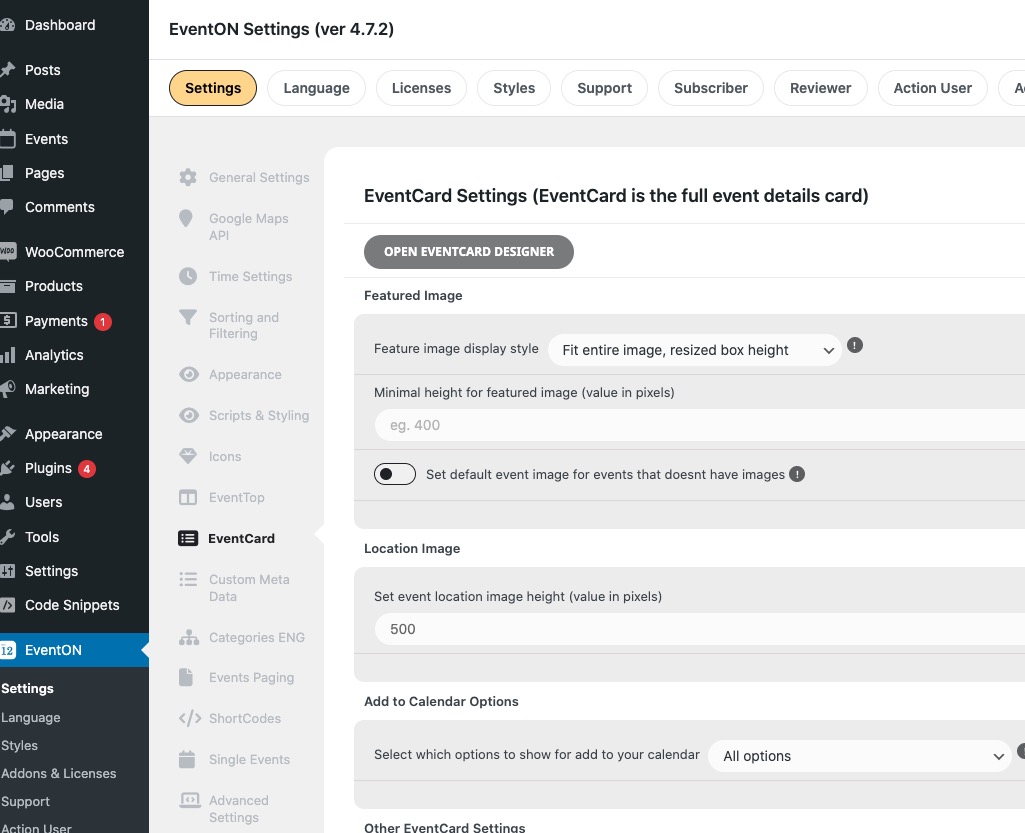This screenshot has width=1025, height=833.
Task: Click location image height field showing 500
Action: (699, 629)
